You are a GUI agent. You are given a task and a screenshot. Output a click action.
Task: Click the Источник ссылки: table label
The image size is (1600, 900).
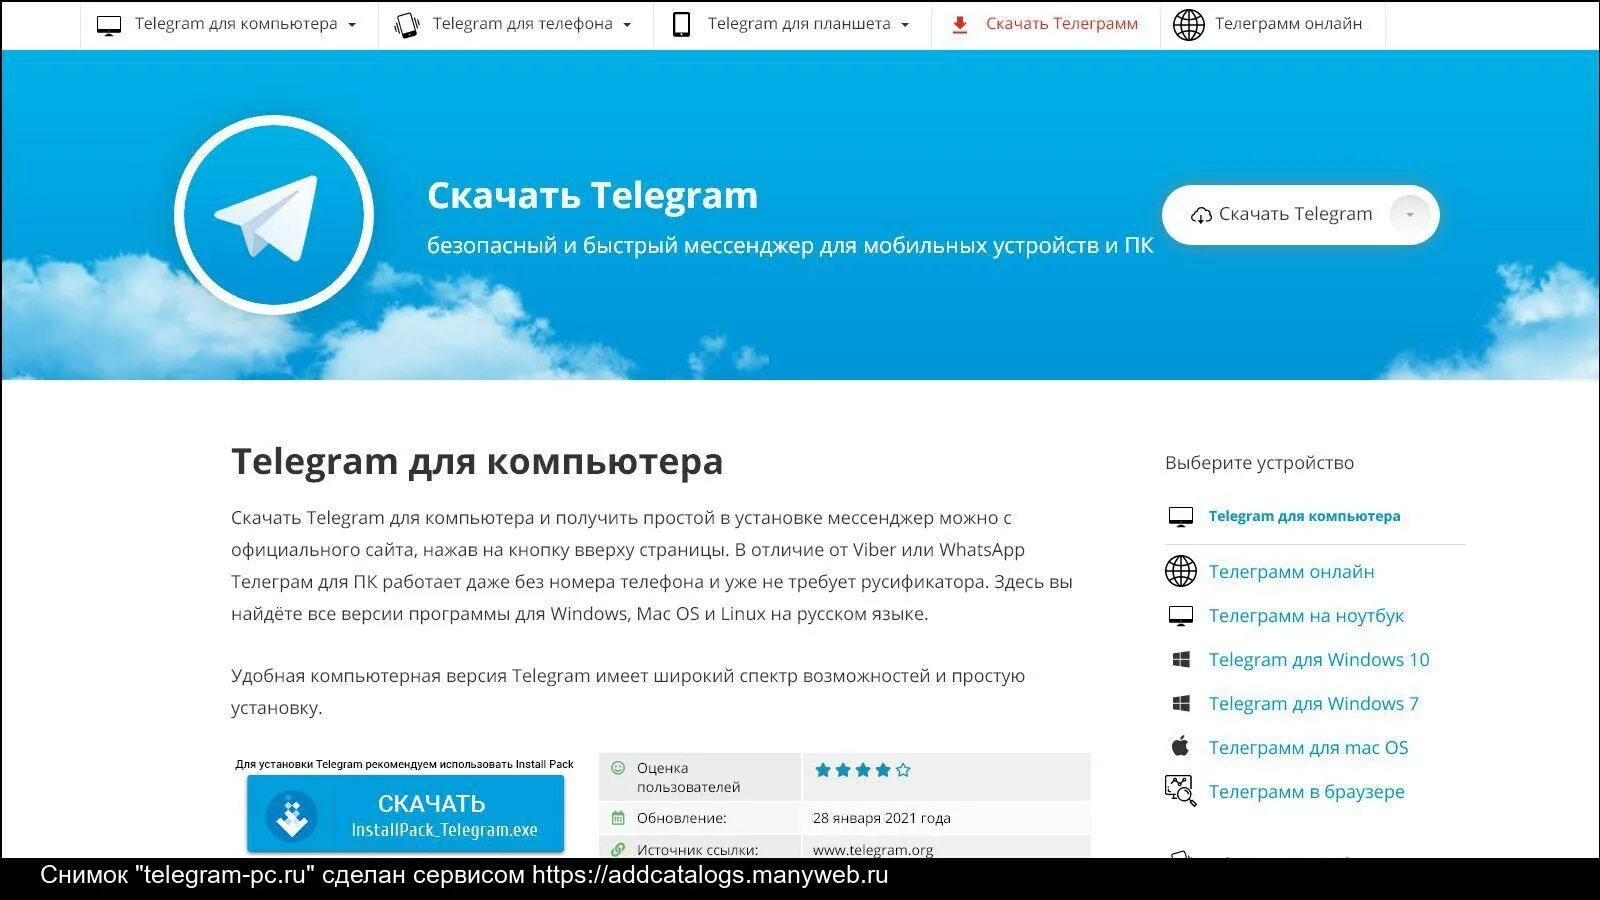click(697, 850)
